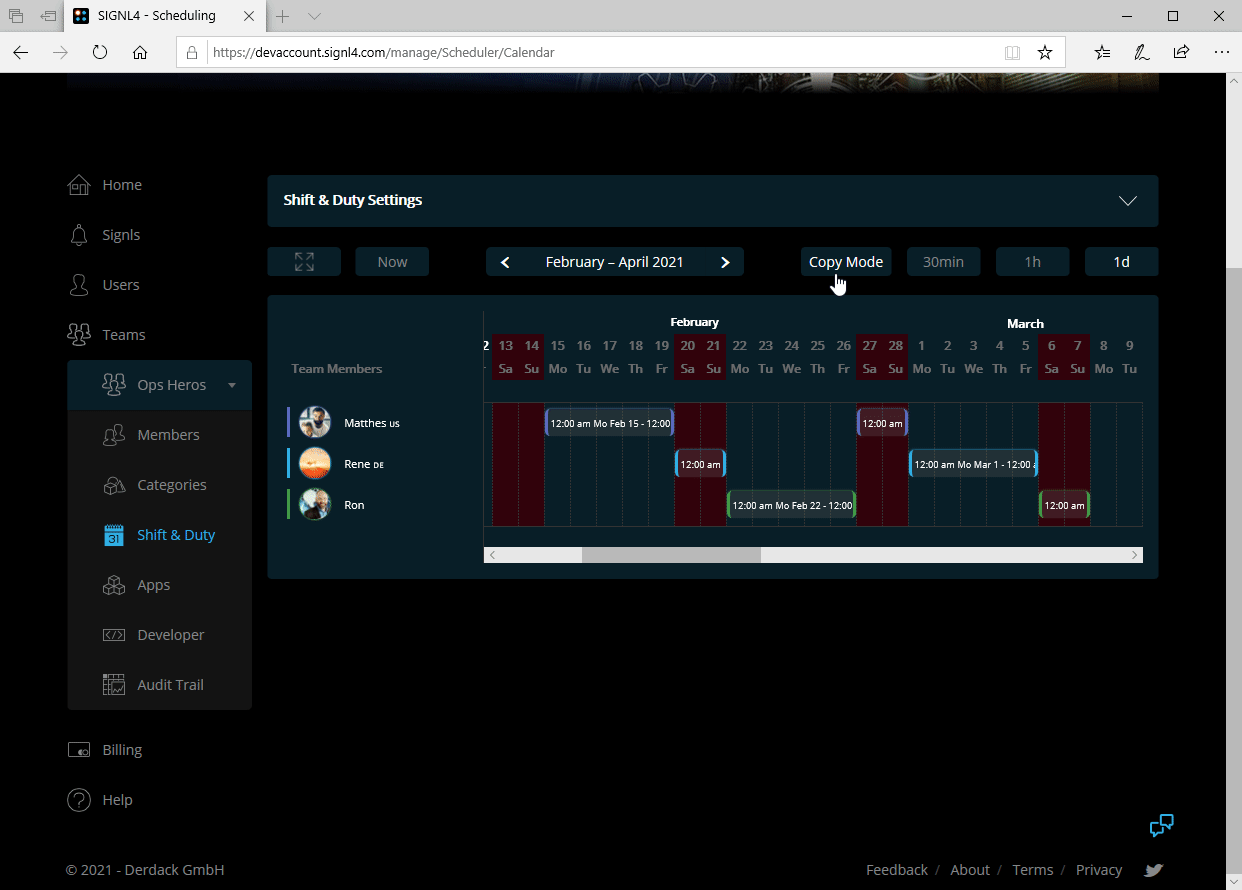Open the Privacy link
1242x890 pixels.
click(1099, 870)
